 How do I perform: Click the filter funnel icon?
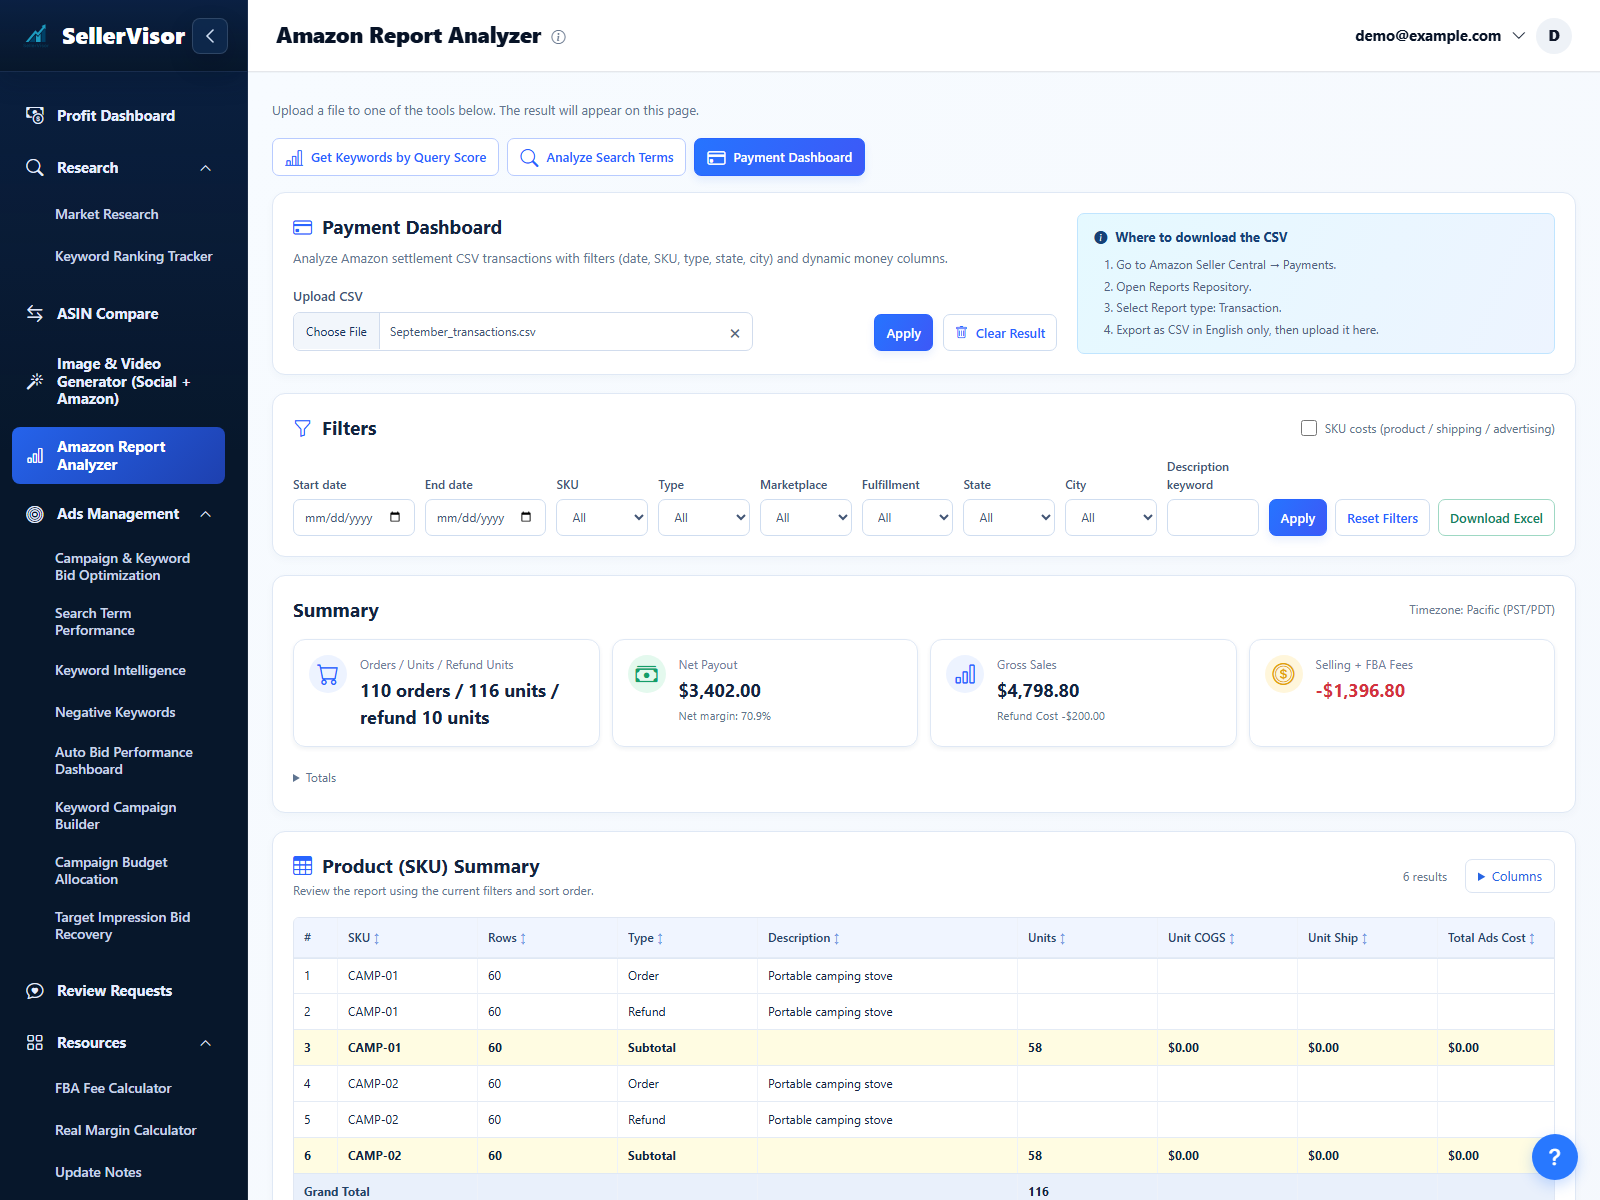tap(302, 428)
